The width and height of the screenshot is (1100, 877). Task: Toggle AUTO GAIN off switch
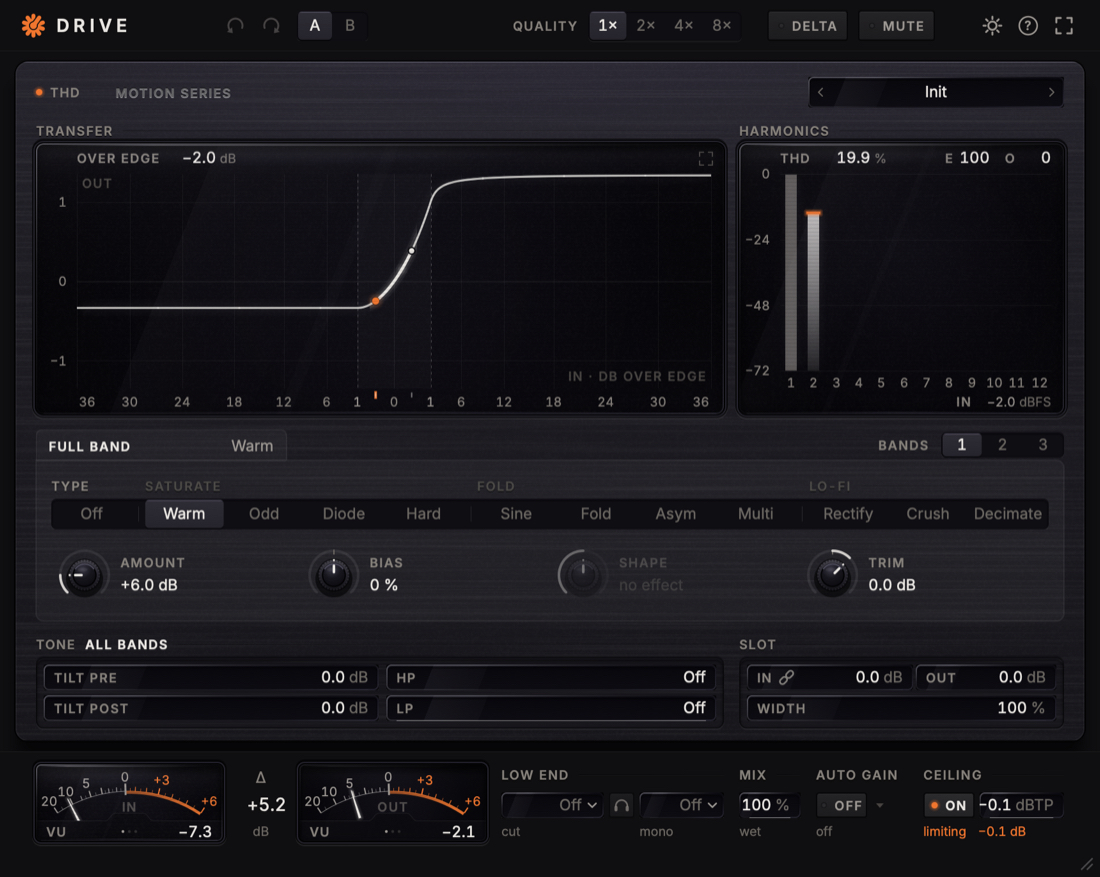coord(841,805)
